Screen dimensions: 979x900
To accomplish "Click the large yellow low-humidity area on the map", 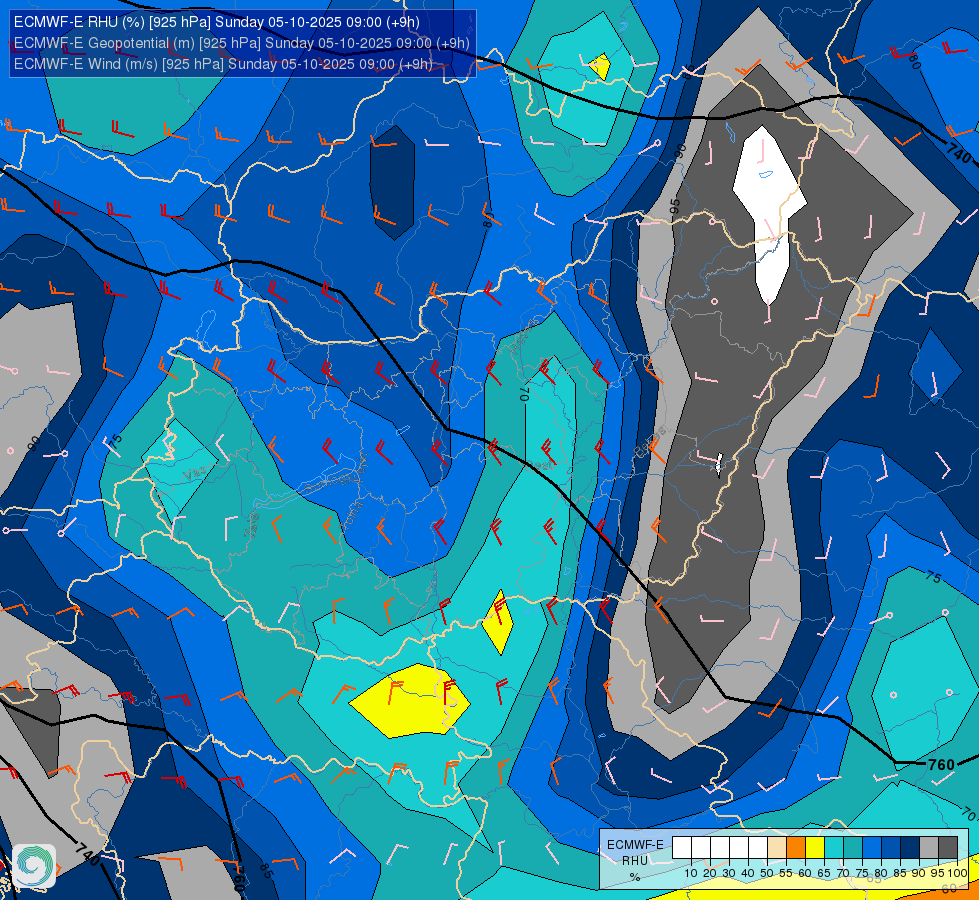I will (409, 700).
